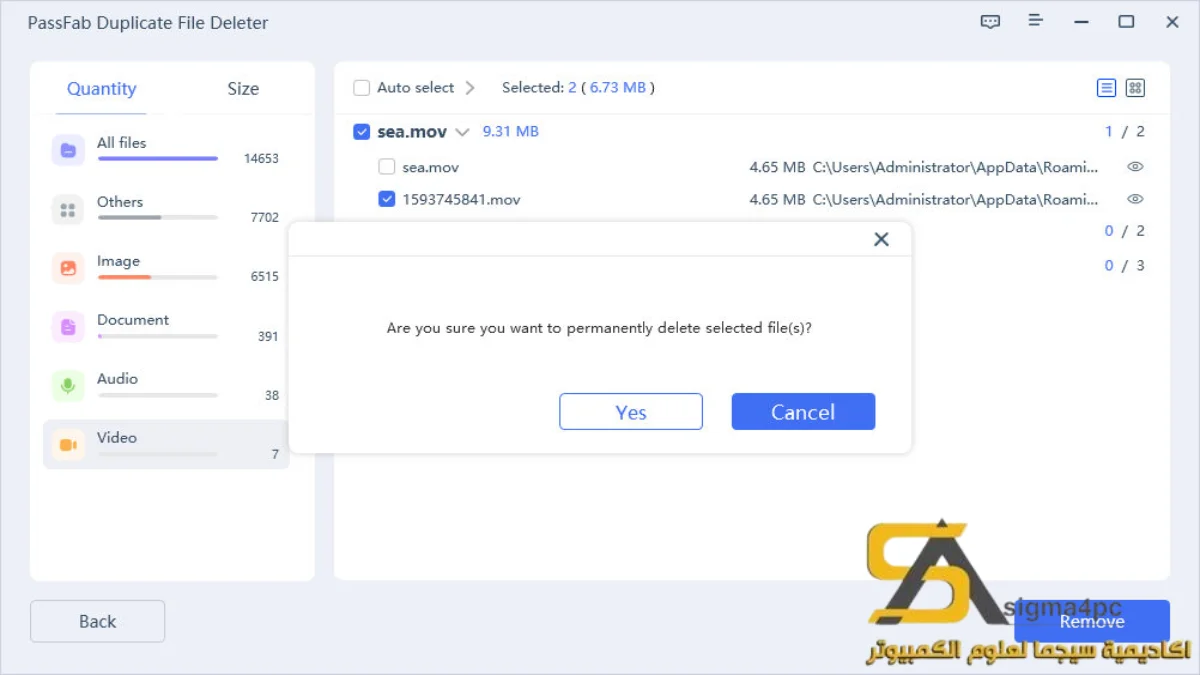Click the 14653 All files count

[x=261, y=159]
